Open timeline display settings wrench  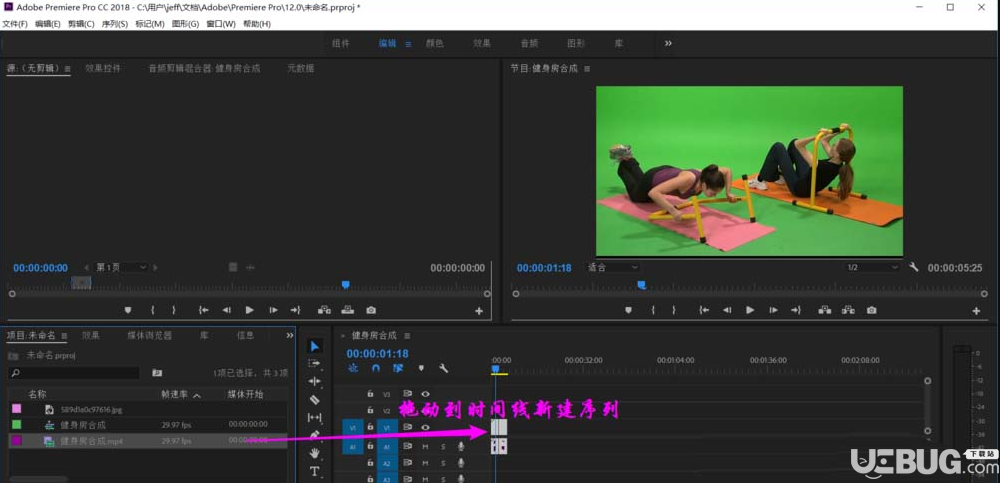[x=443, y=368]
